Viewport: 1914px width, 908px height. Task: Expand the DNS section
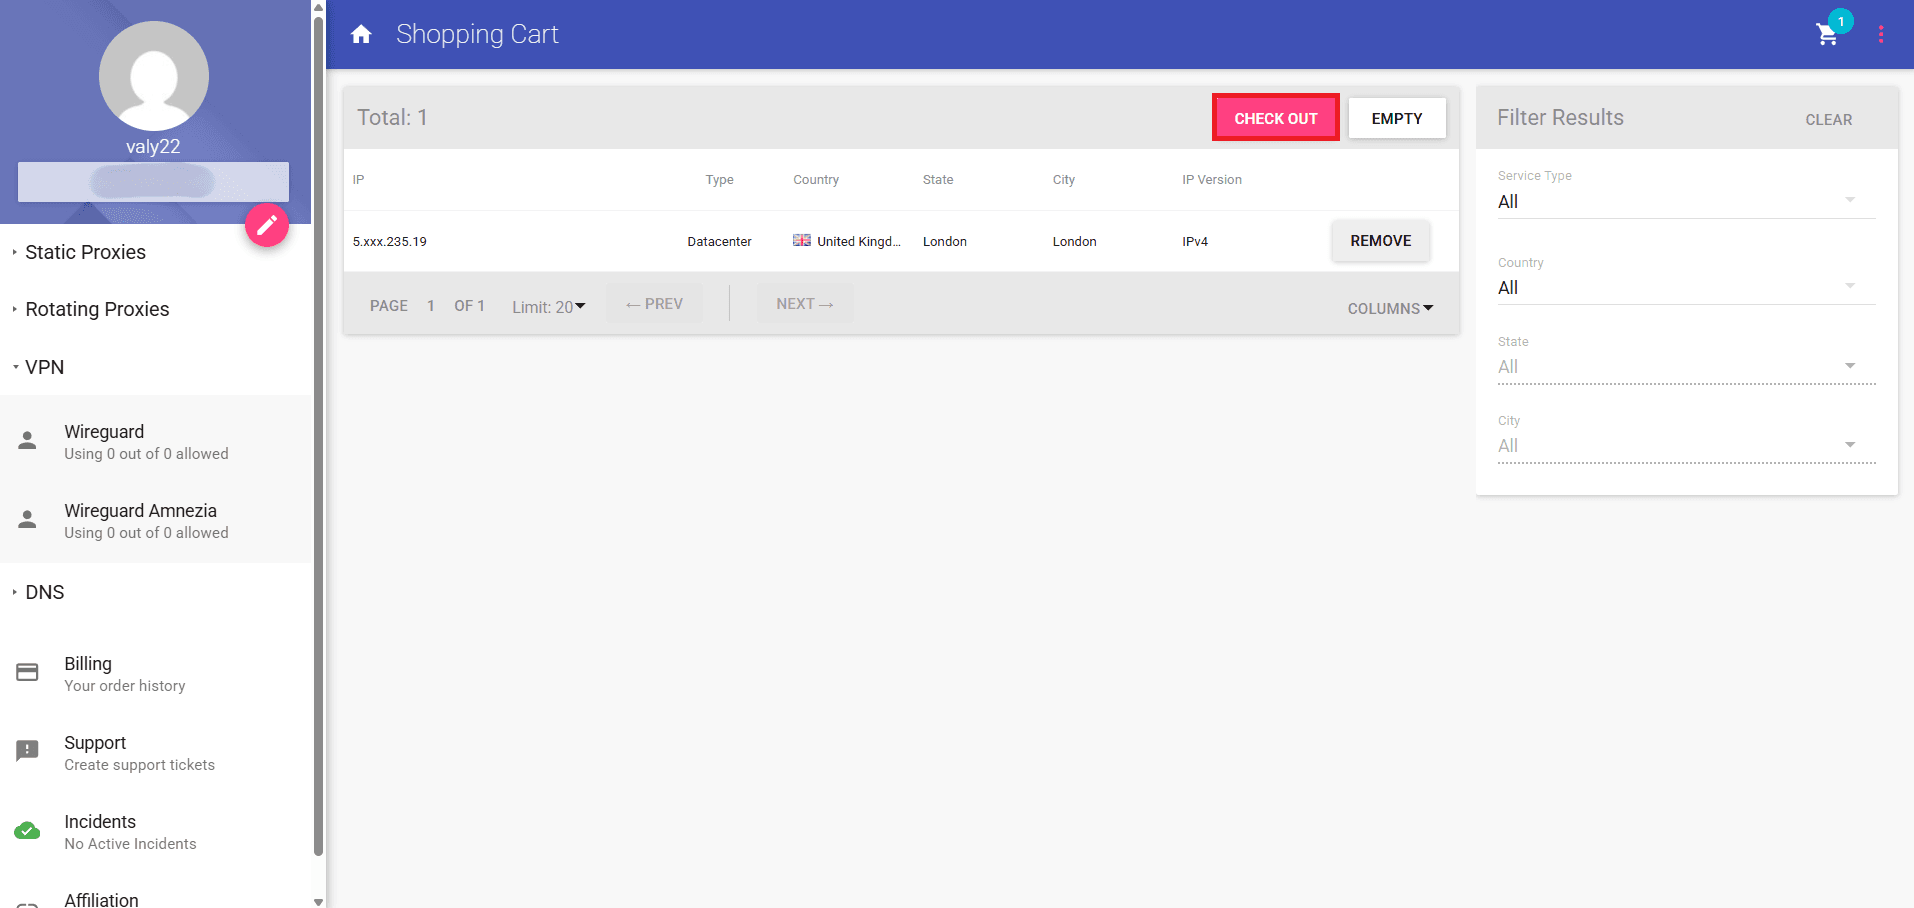(44, 592)
